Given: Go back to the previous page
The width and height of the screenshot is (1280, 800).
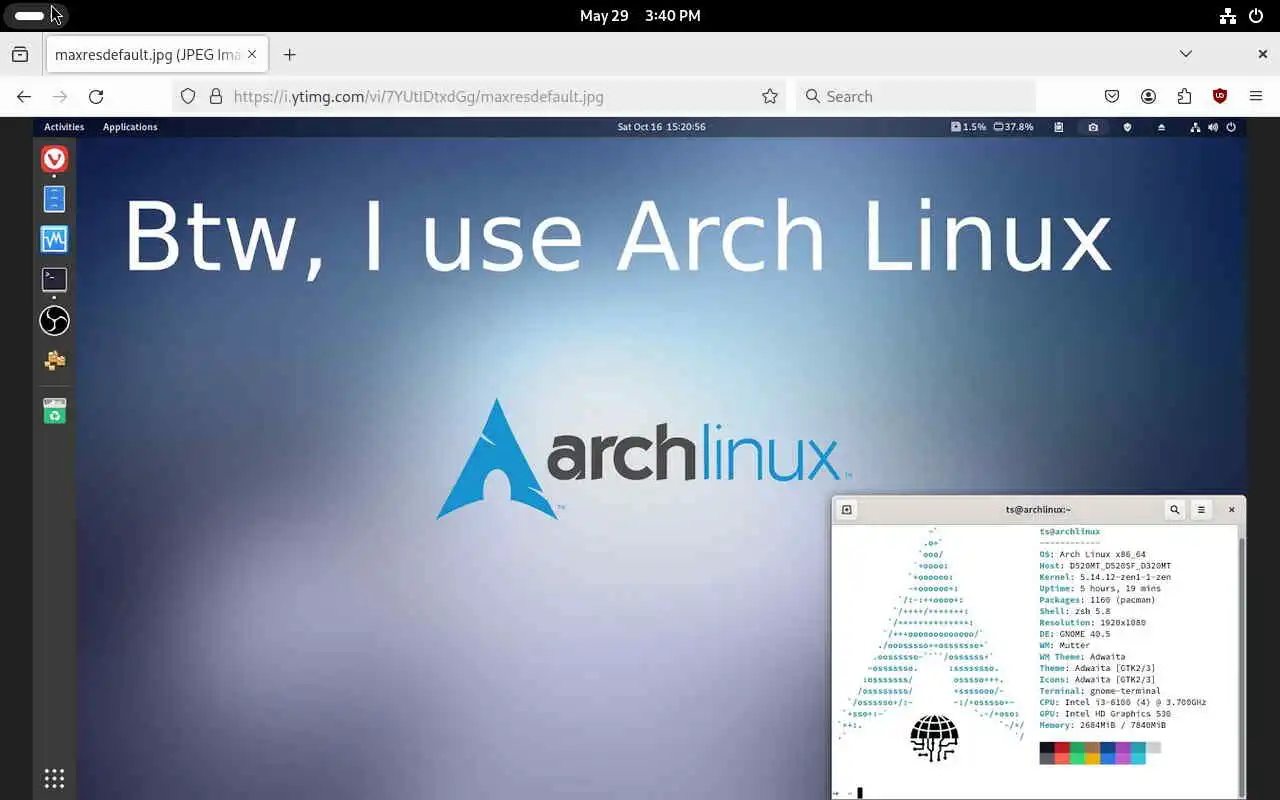Looking at the screenshot, I should (x=24, y=96).
